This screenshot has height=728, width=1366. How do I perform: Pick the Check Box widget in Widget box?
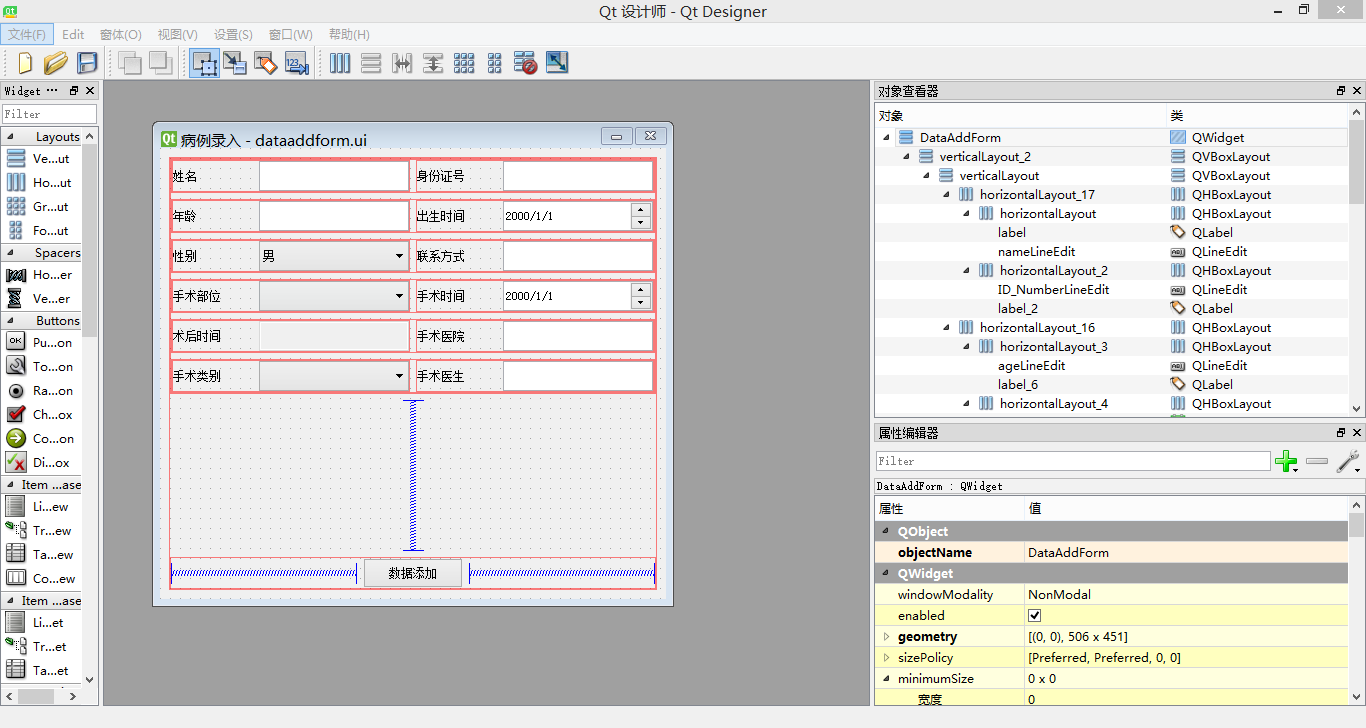point(40,415)
